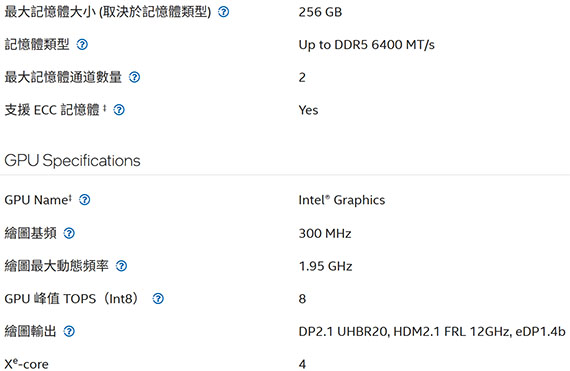Show tooltip for 最大記憶體通道數量
Viewport: 570px width, 371px height.
click(x=135, y=77)
